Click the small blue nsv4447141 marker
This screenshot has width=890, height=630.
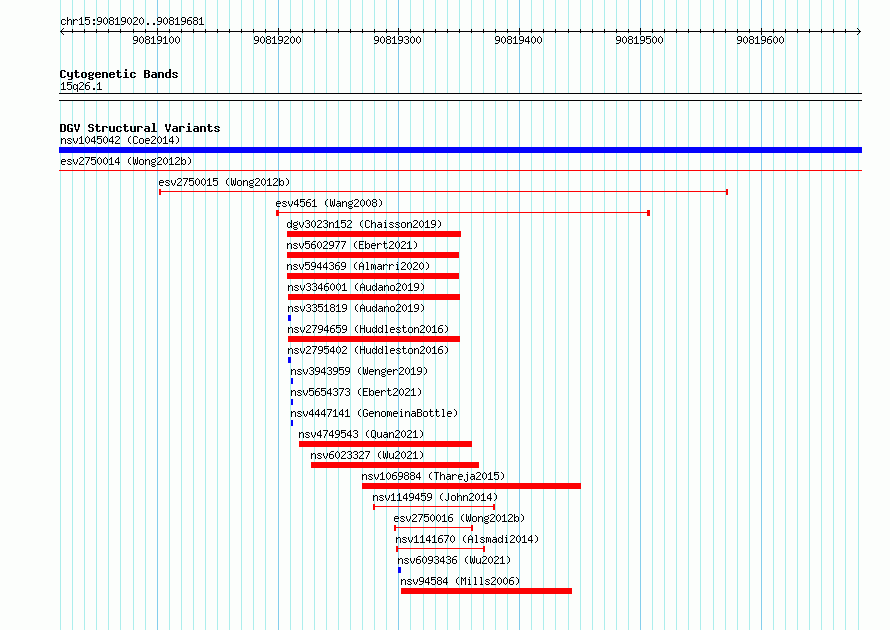point(292,423)
